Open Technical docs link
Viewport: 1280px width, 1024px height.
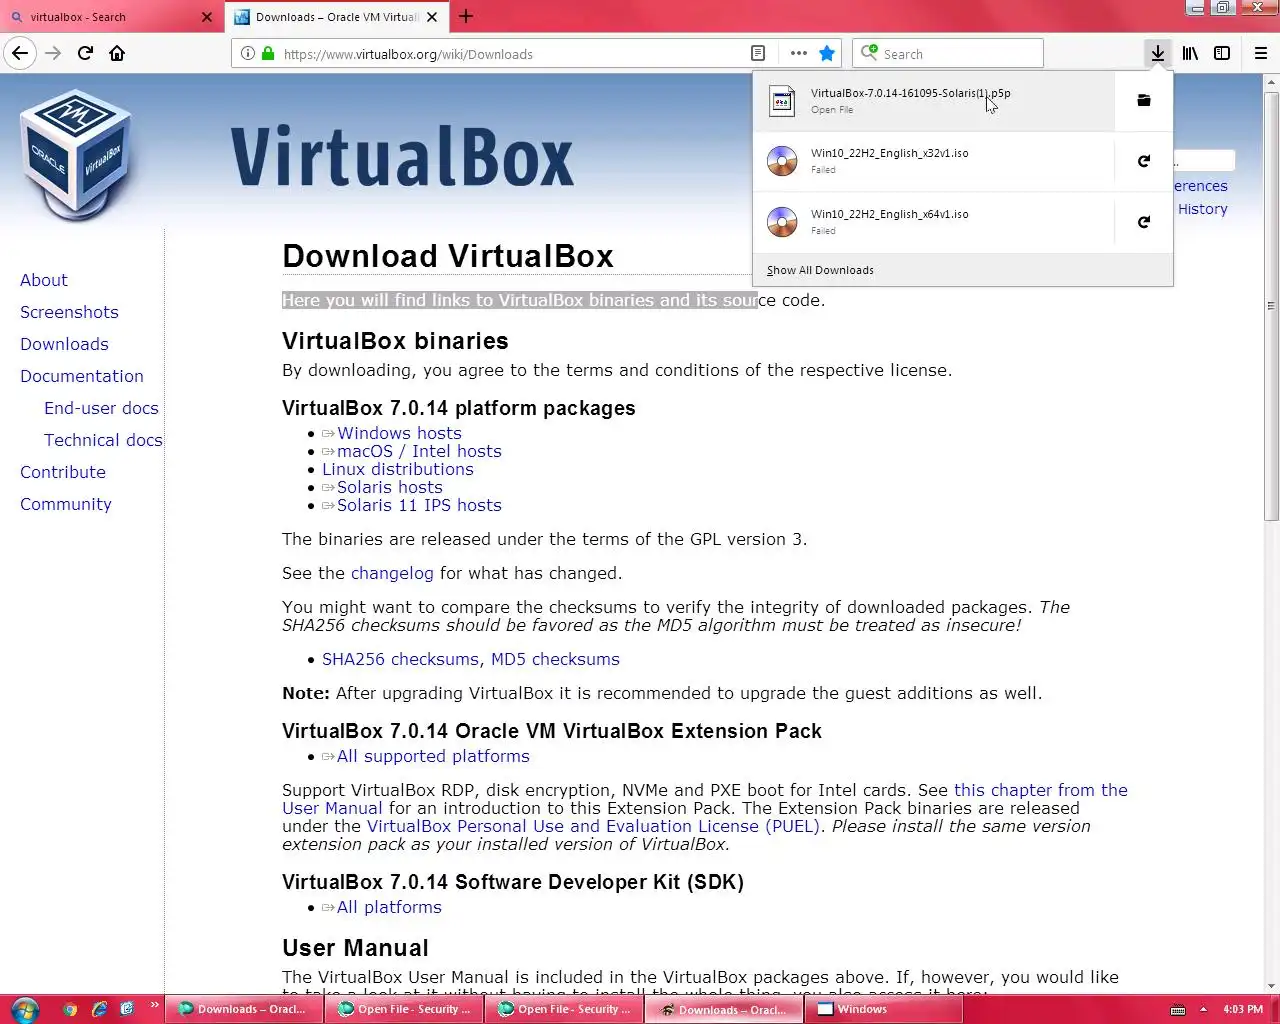(x=103, y=440)
